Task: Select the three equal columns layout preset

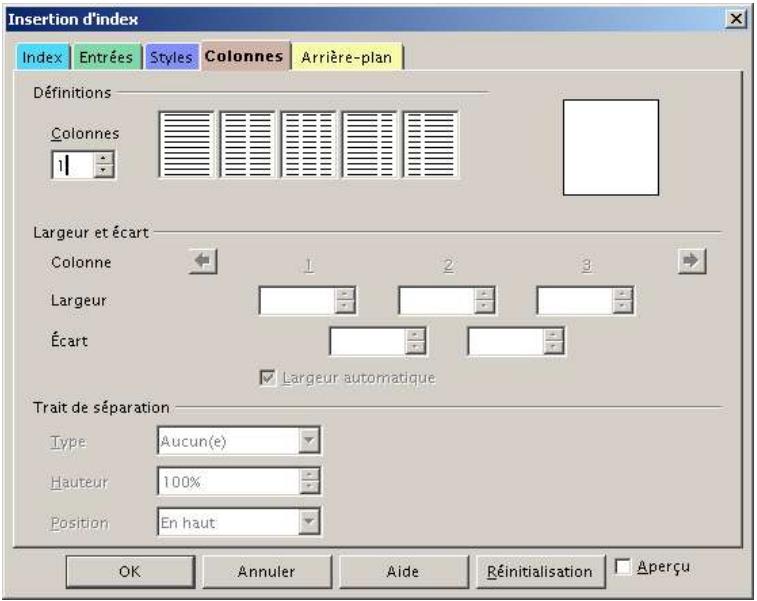Action: click(x=308, y=144)
